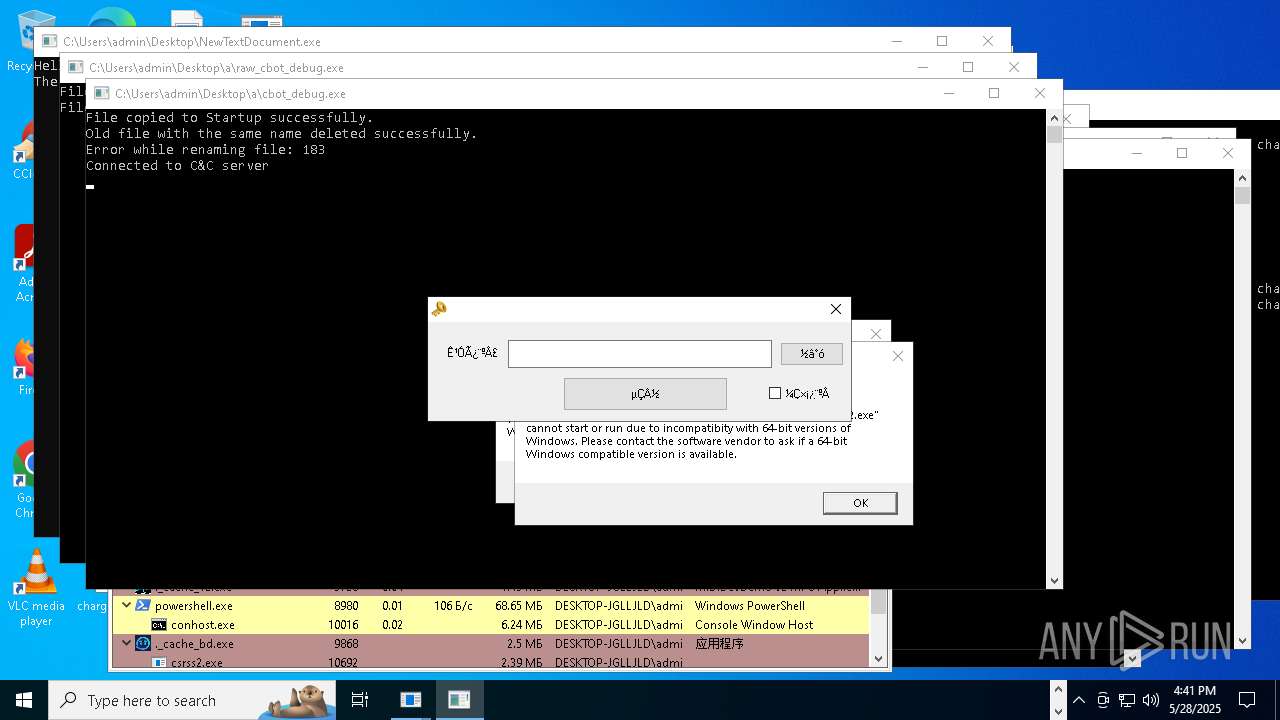
Task: Click the csrss2.exe process icon
Action: pyautogui.click(x=158, y=662)
